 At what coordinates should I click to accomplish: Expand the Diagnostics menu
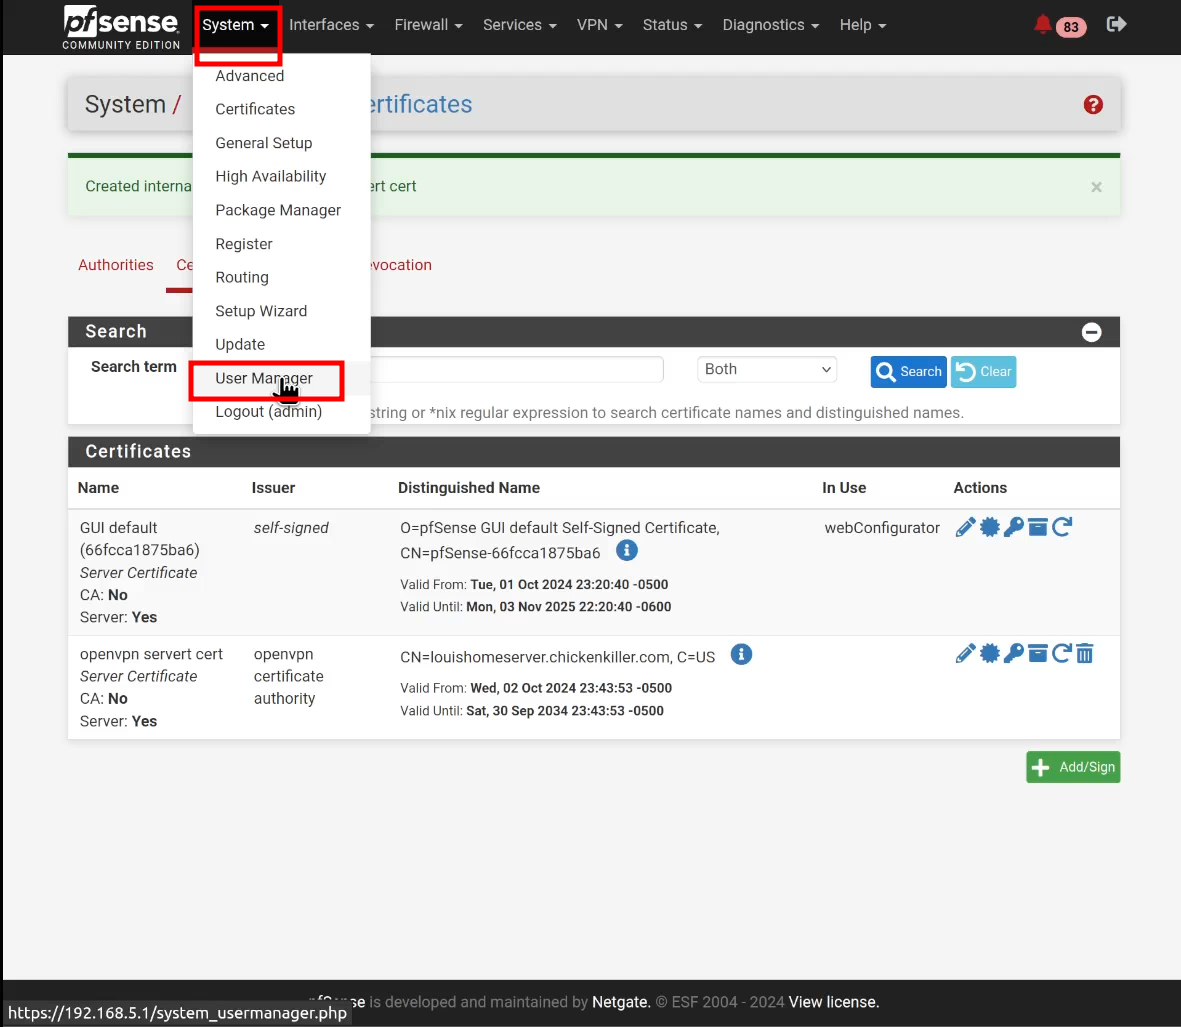click(x=771, y=25)
